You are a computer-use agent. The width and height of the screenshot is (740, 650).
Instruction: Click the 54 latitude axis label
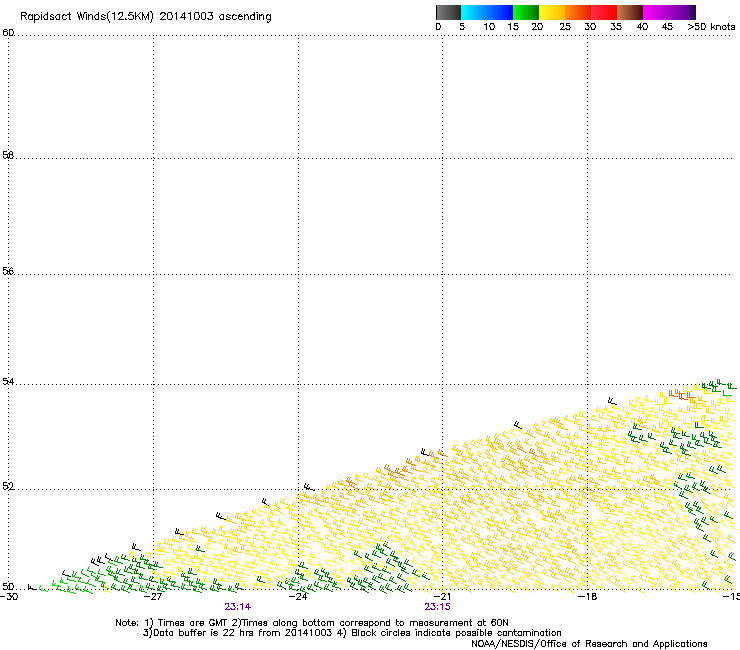point(8,381)
